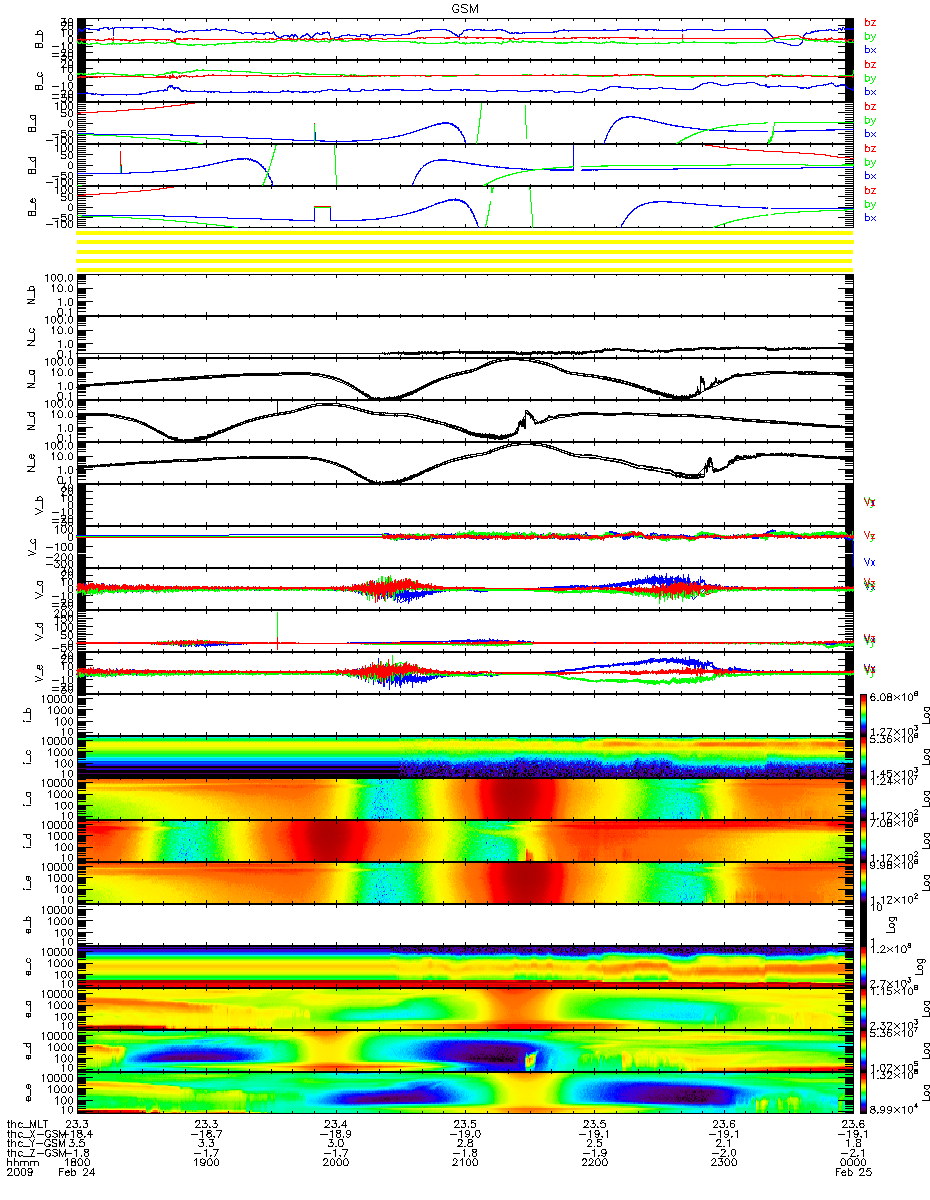Click the e_e electron spectrogram panel
This screenshot has width=930, height=1200.
pos(464,1093)
